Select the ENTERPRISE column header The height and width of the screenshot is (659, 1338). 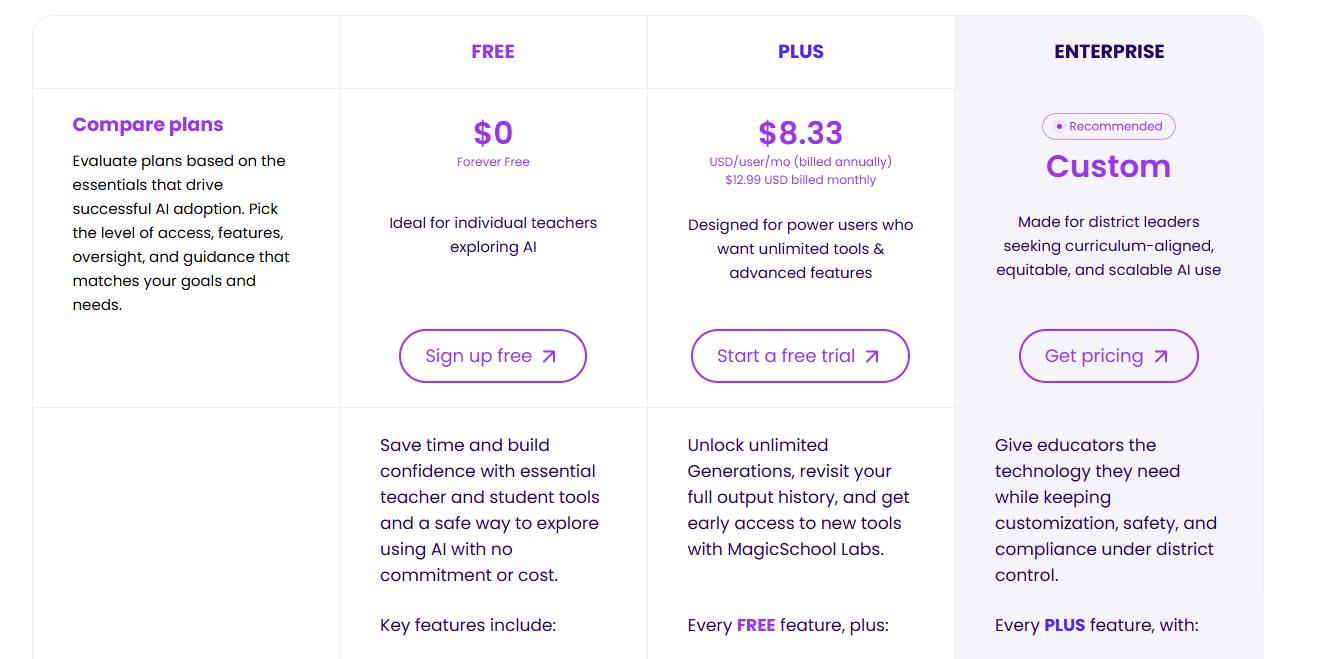1108,51
